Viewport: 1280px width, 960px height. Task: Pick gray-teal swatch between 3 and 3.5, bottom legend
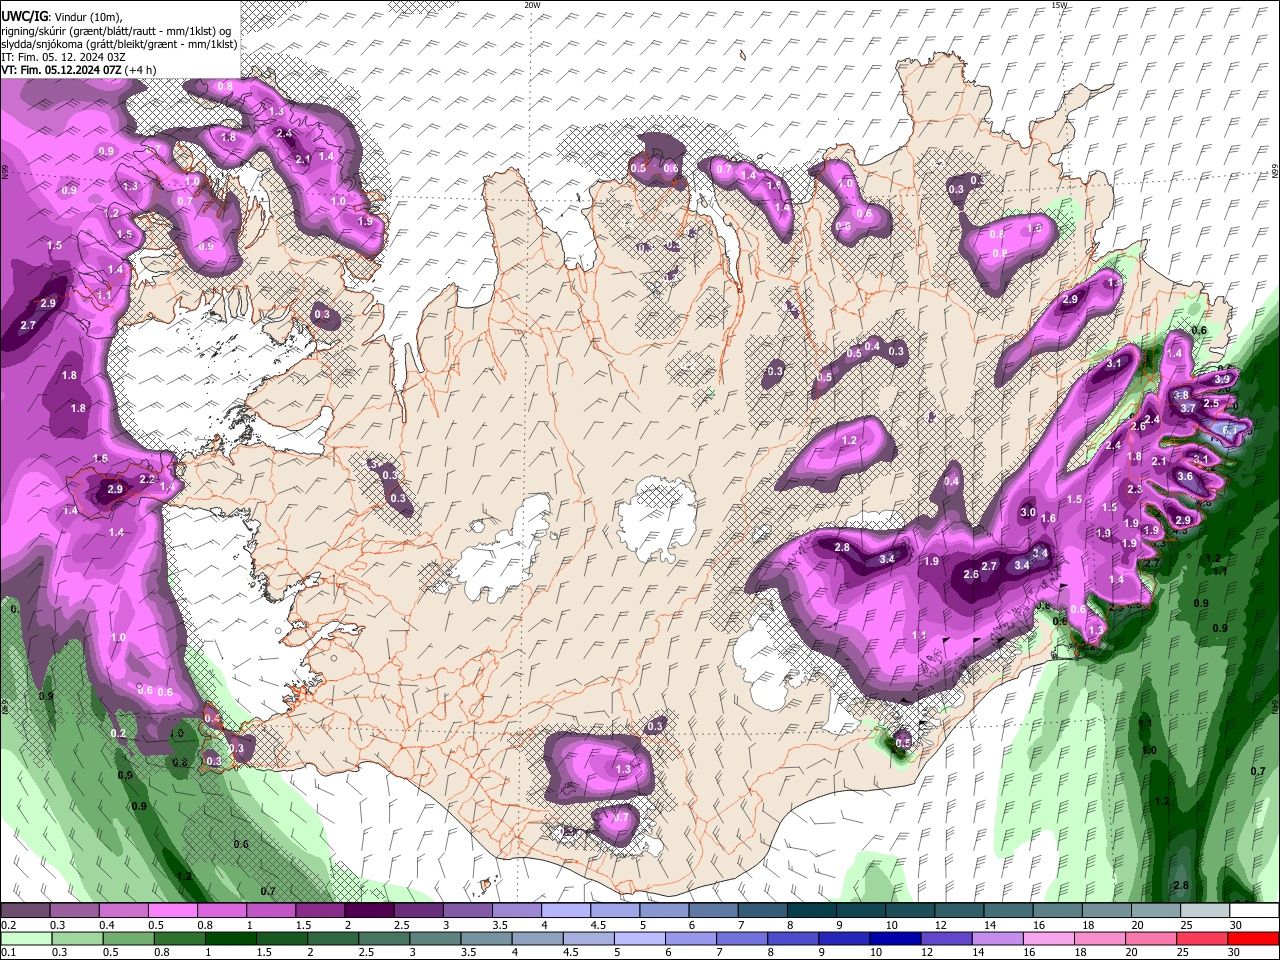pyautogui.click(x=435, y=939)
